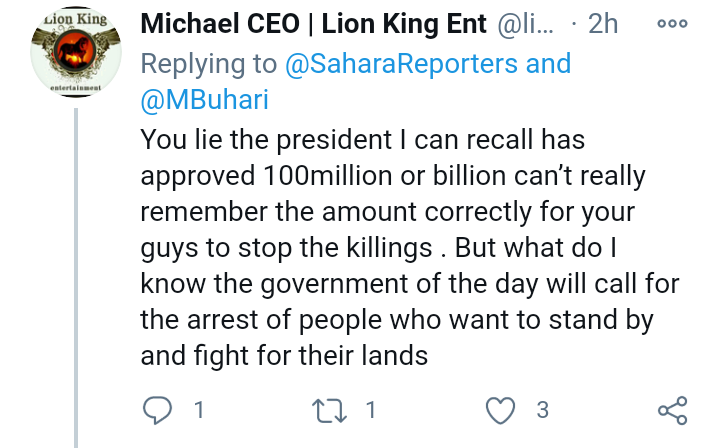
Task: Visit the @MBuhari mention link
Action: [204, 100]
